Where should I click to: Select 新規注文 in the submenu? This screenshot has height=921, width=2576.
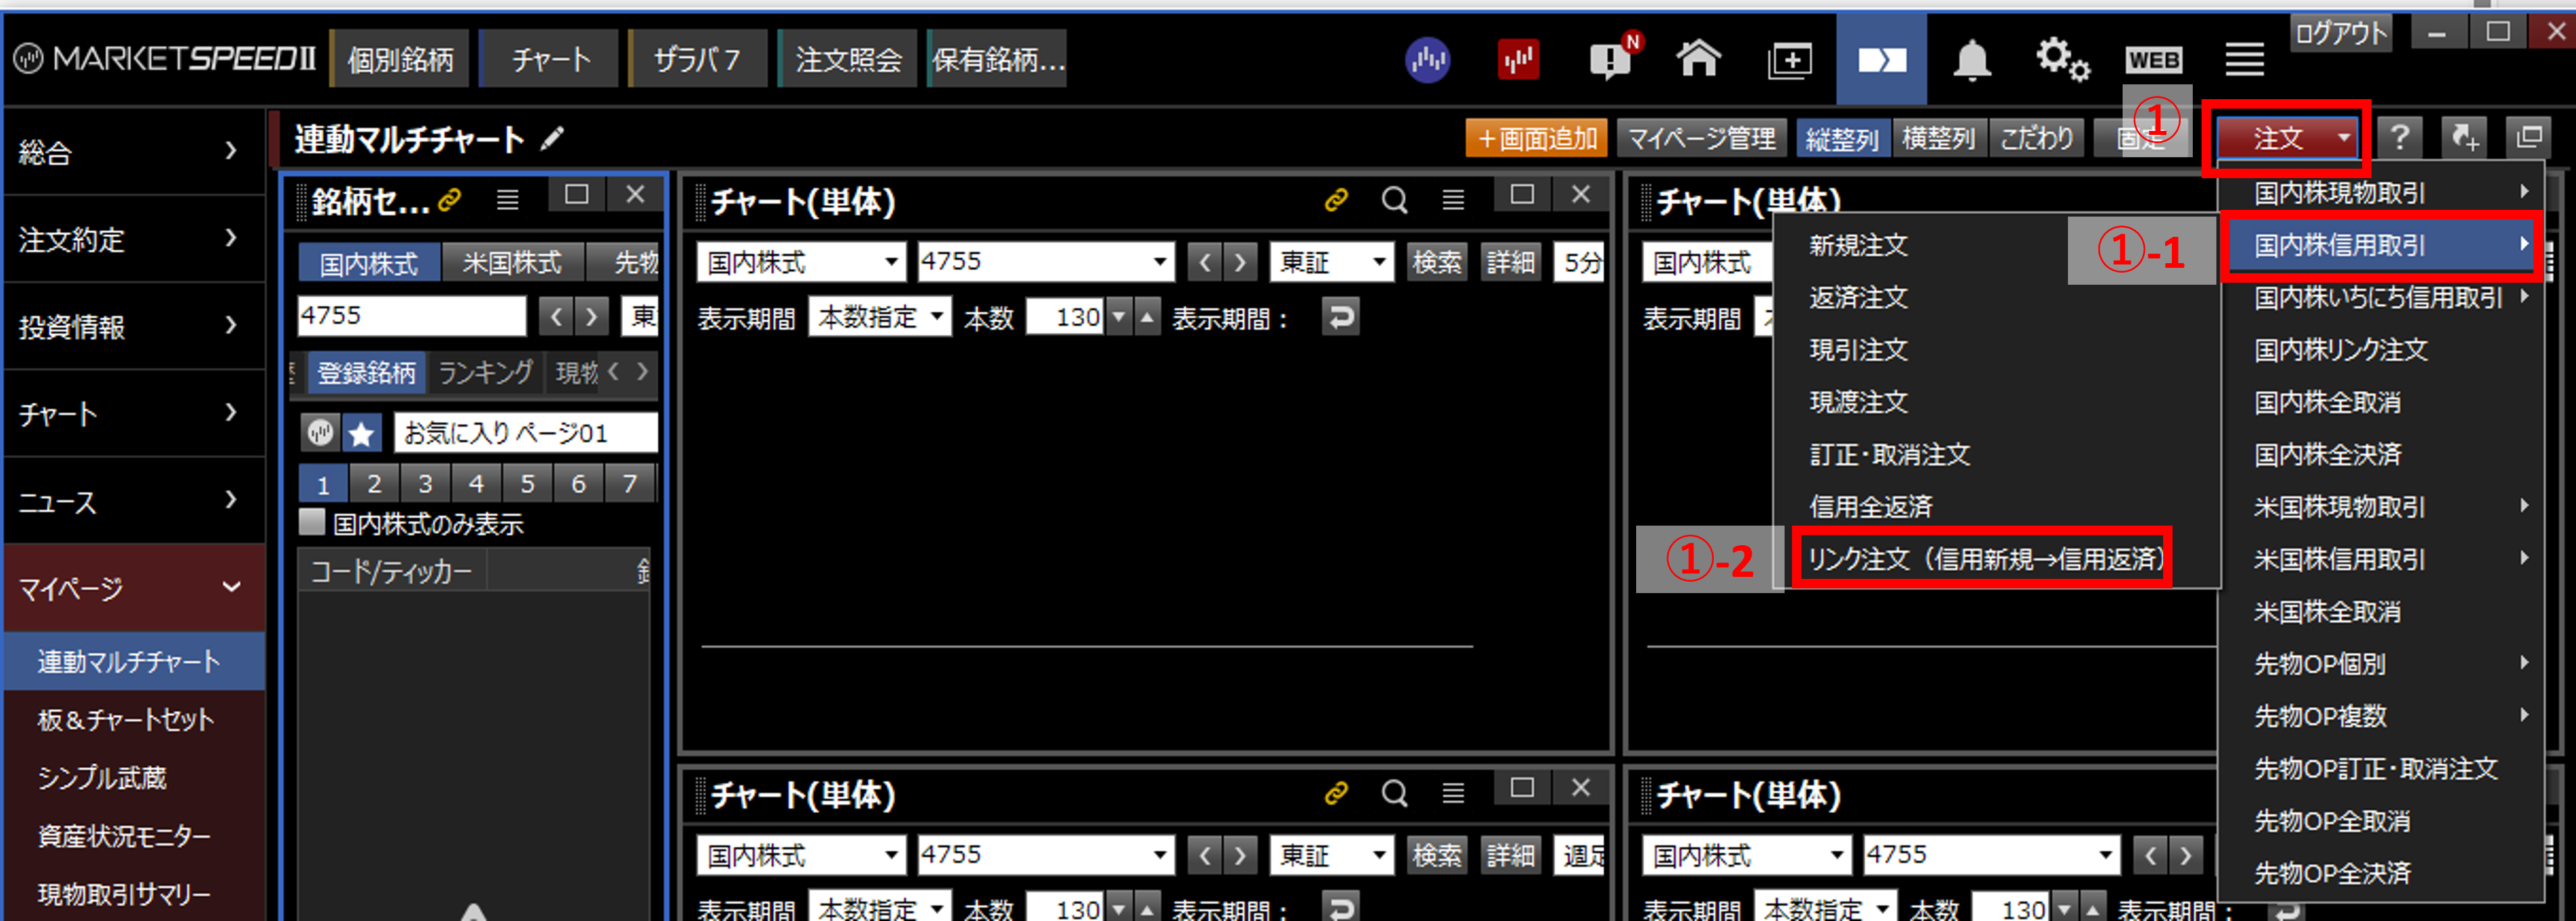[x=1858, y=245]
